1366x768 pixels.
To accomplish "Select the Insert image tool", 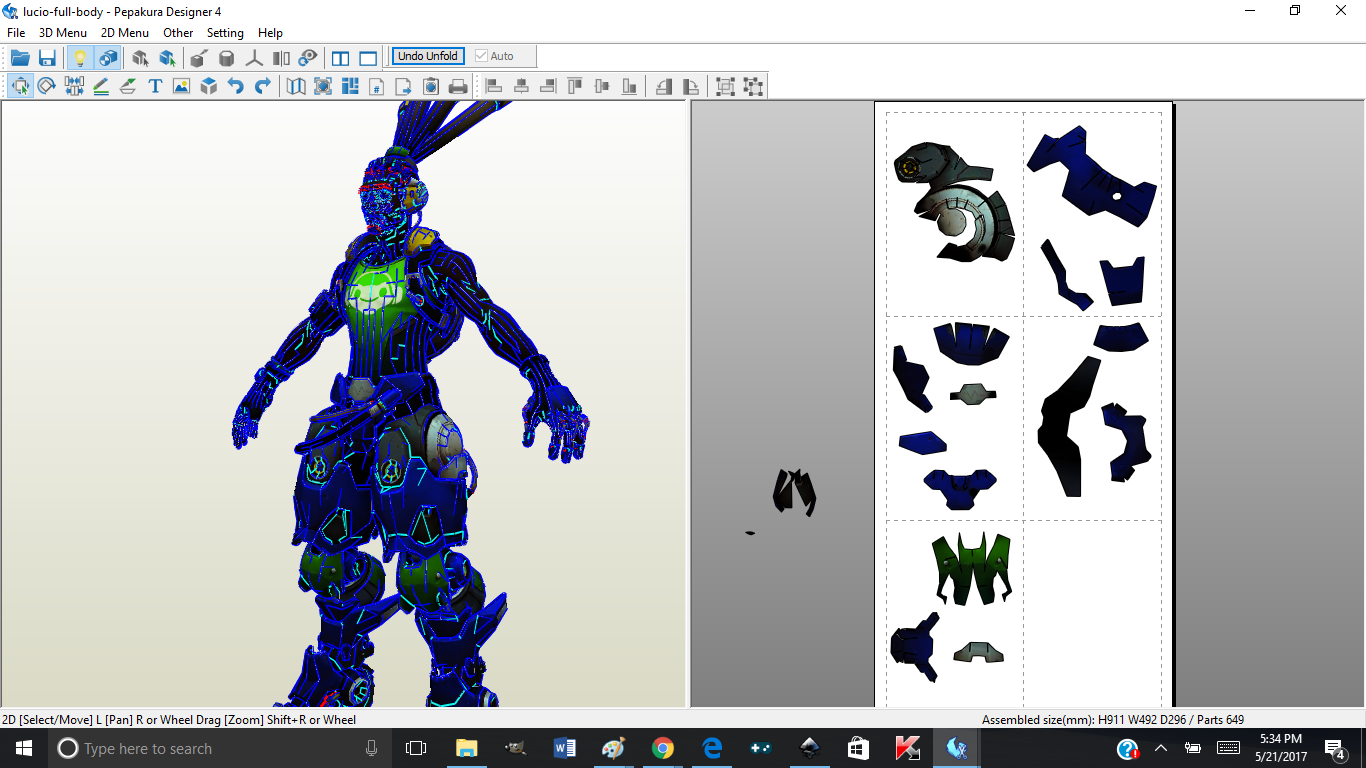I will 181,86.
